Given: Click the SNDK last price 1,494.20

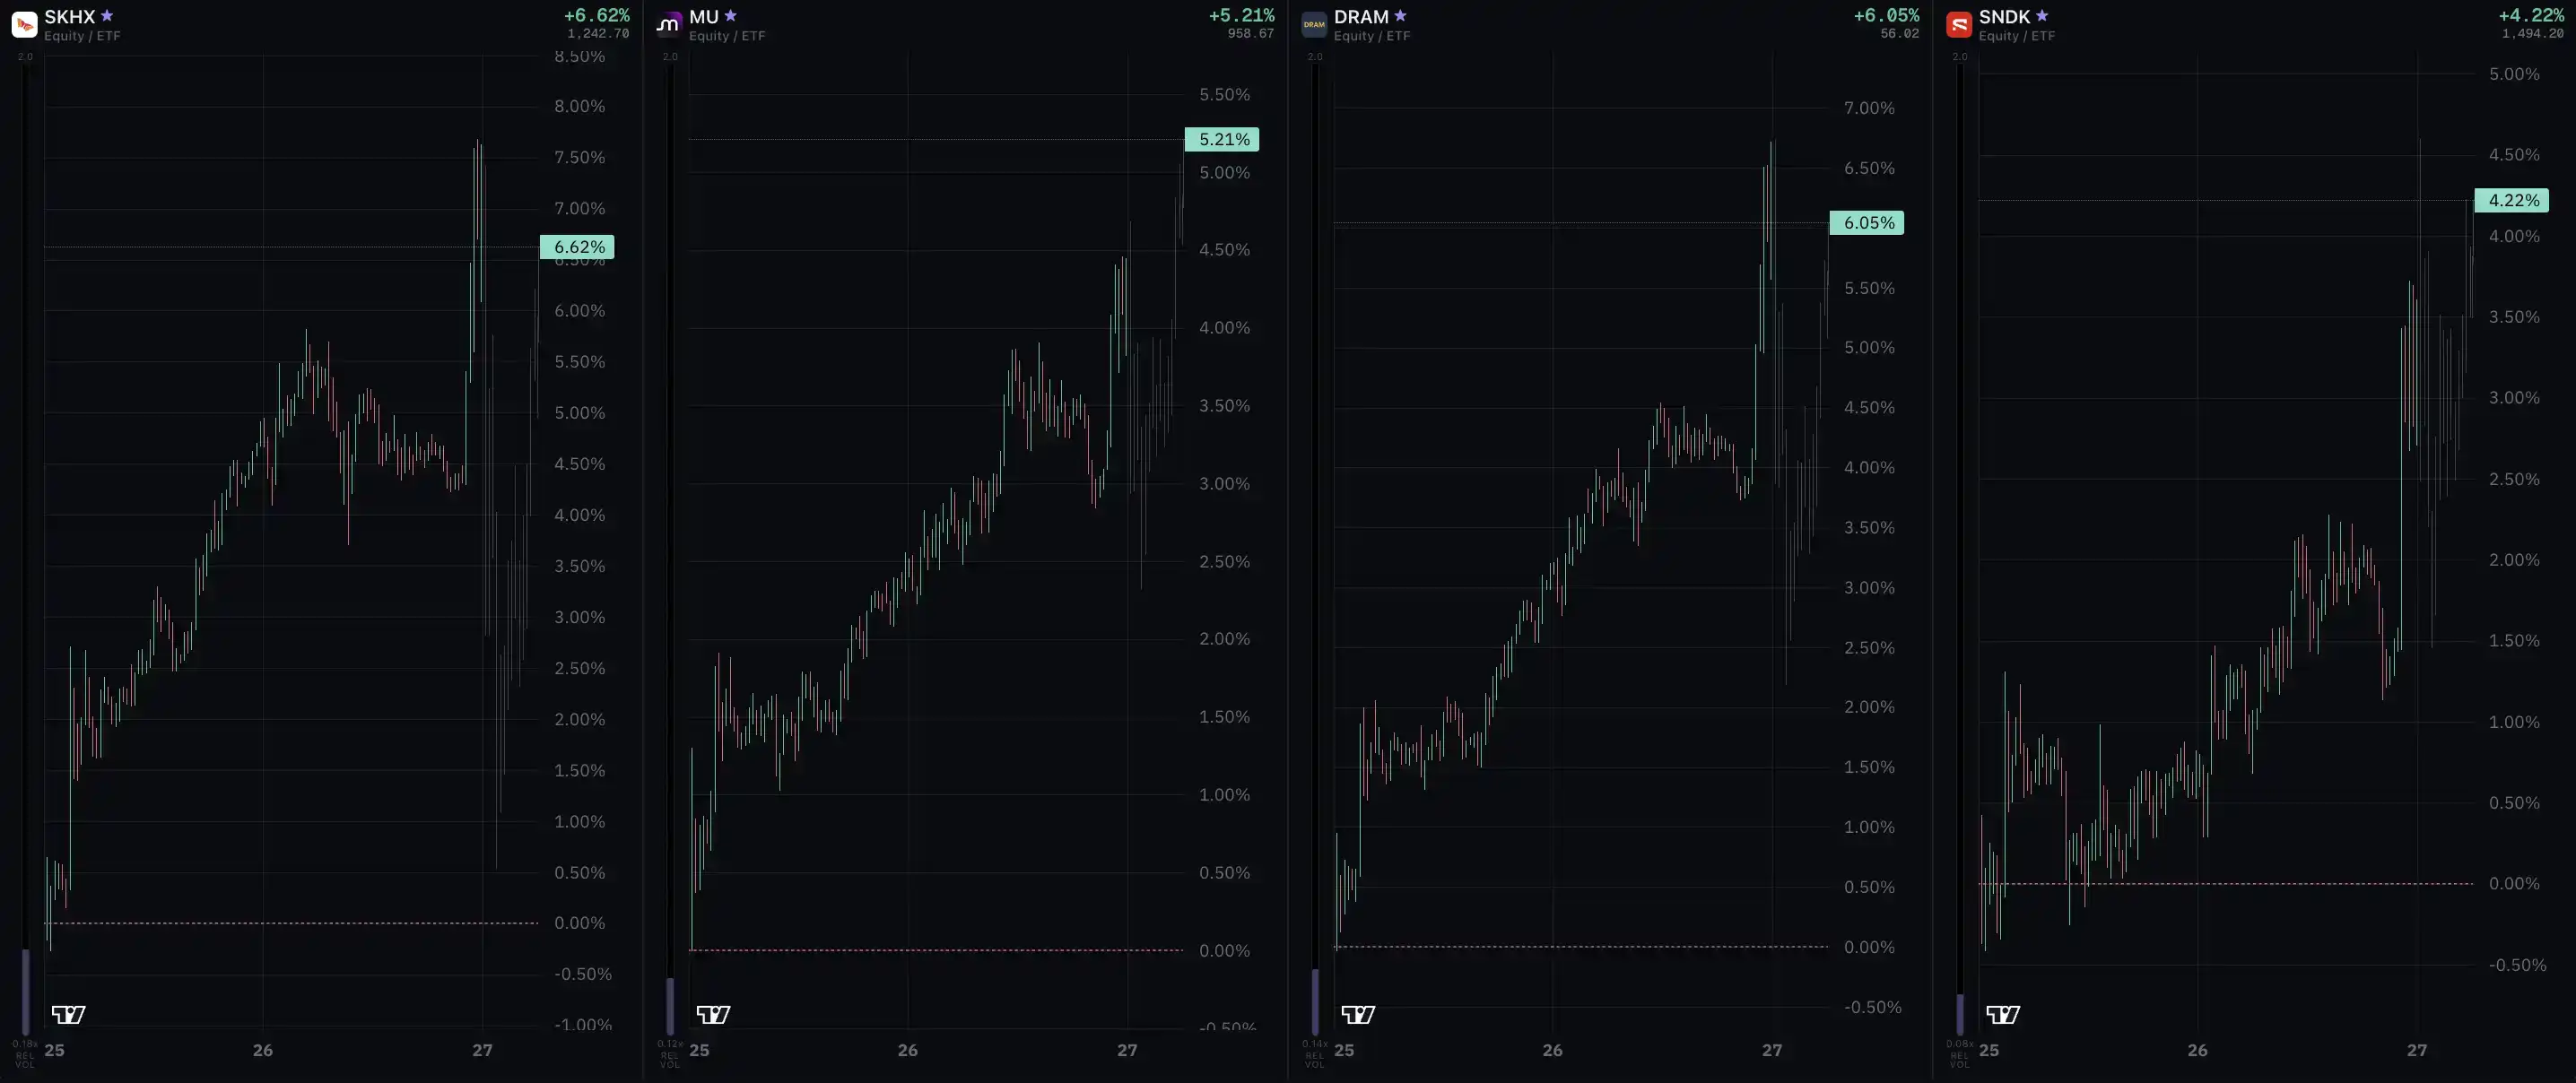Looking at the screenshot, I should (x=2533, y=34).
